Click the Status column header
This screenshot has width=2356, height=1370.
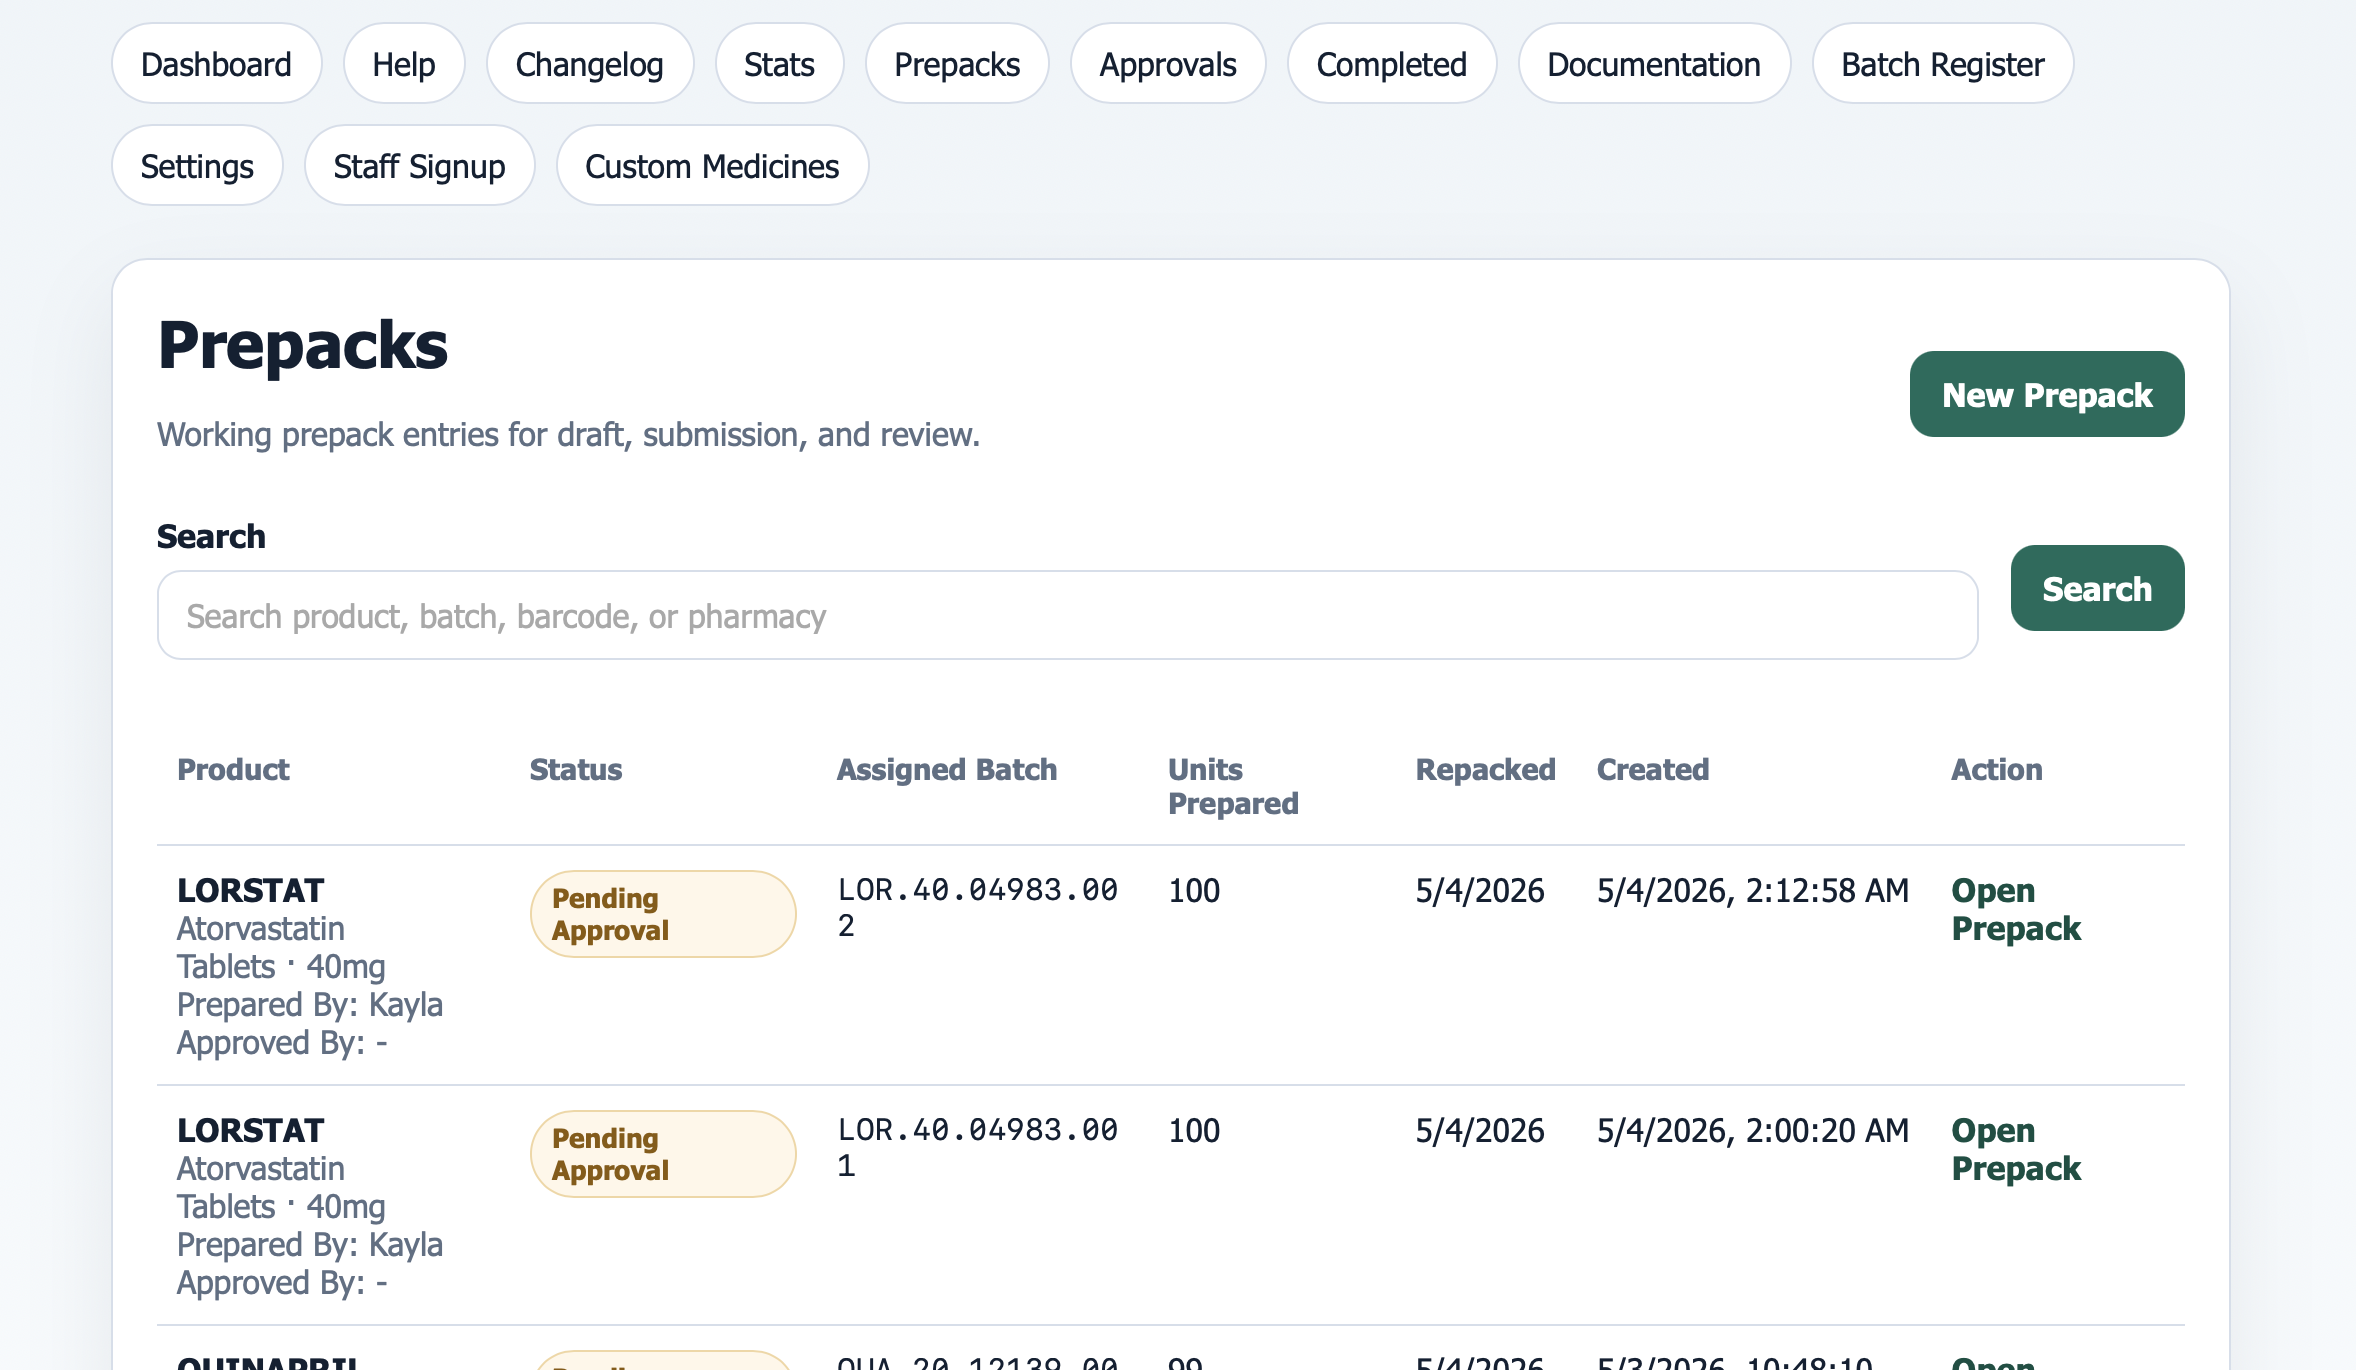coord(576,769)
